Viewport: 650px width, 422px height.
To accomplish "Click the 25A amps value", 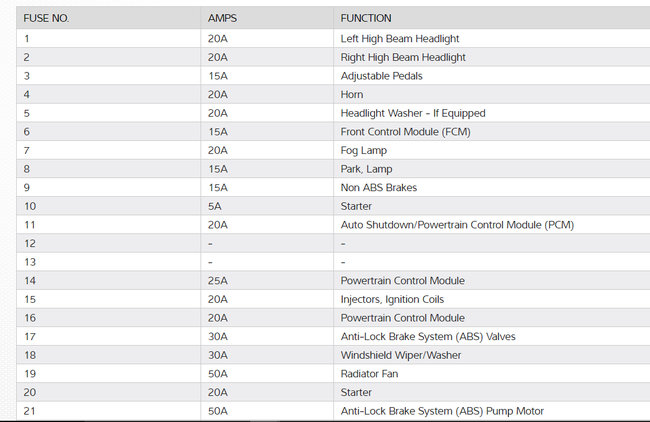I will point(218,281).
